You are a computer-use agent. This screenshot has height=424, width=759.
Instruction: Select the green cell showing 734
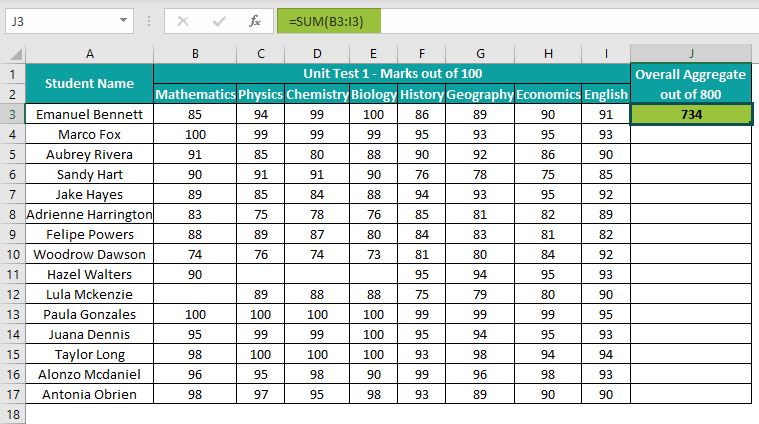pyautogui.click(x=691, y=114)
